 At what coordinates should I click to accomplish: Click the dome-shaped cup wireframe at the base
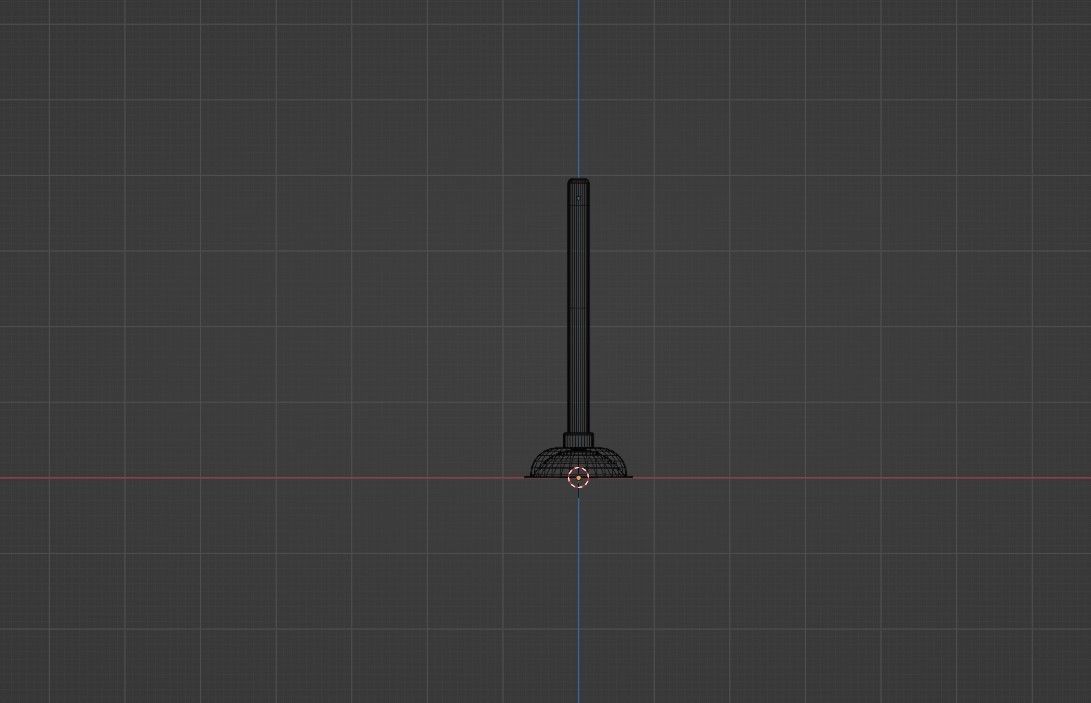tap(578, 463)
